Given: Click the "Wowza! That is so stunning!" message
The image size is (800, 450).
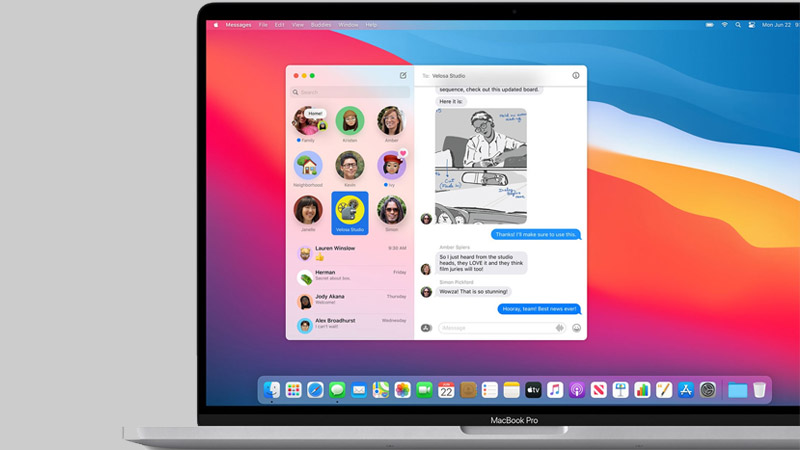Looking at the screenshot, I should (473, 292).
